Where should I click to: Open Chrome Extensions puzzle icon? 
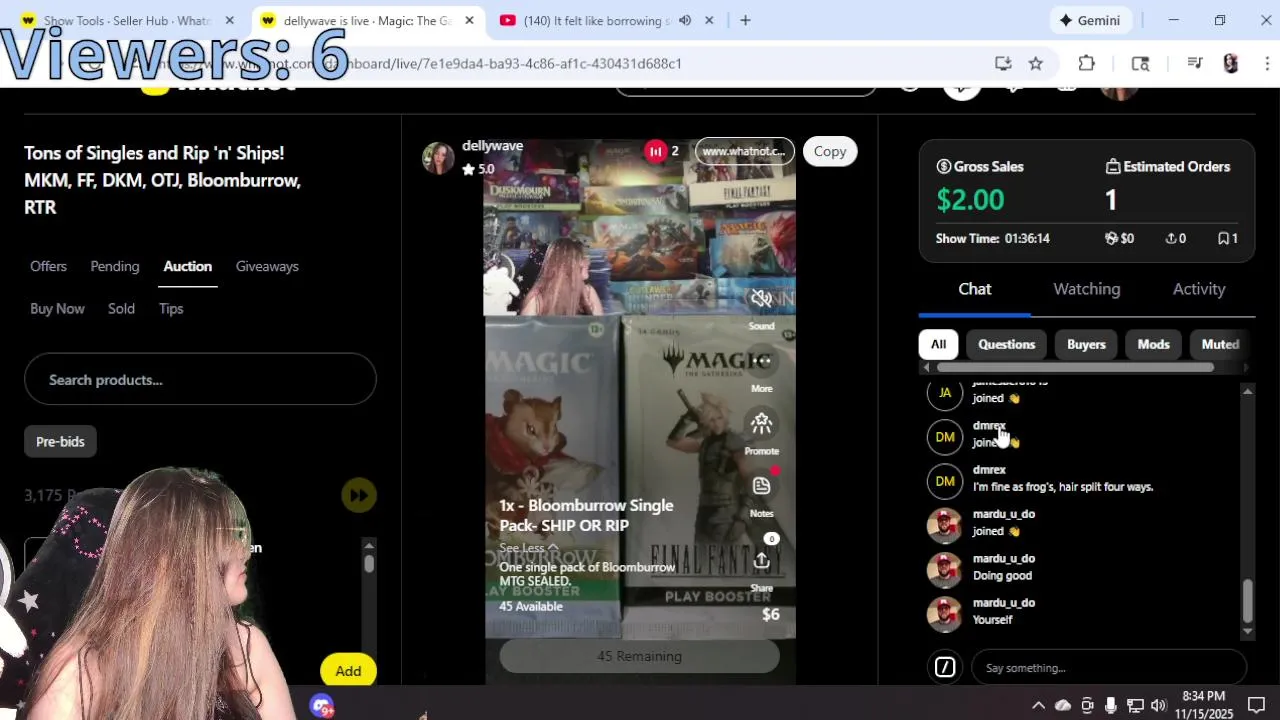1087,63
